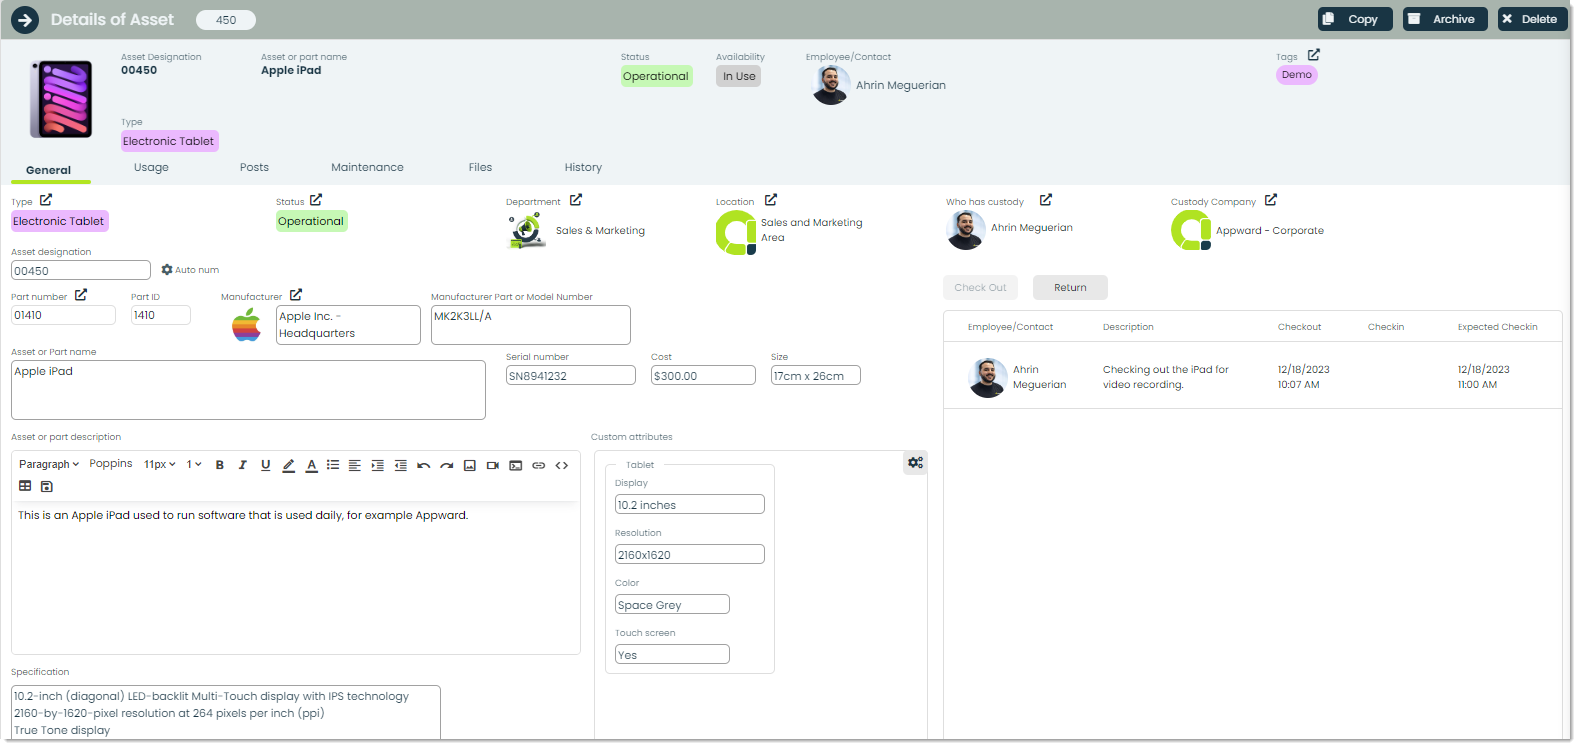
Task: Click the Resolution attribute field
Action: [690, 554]
